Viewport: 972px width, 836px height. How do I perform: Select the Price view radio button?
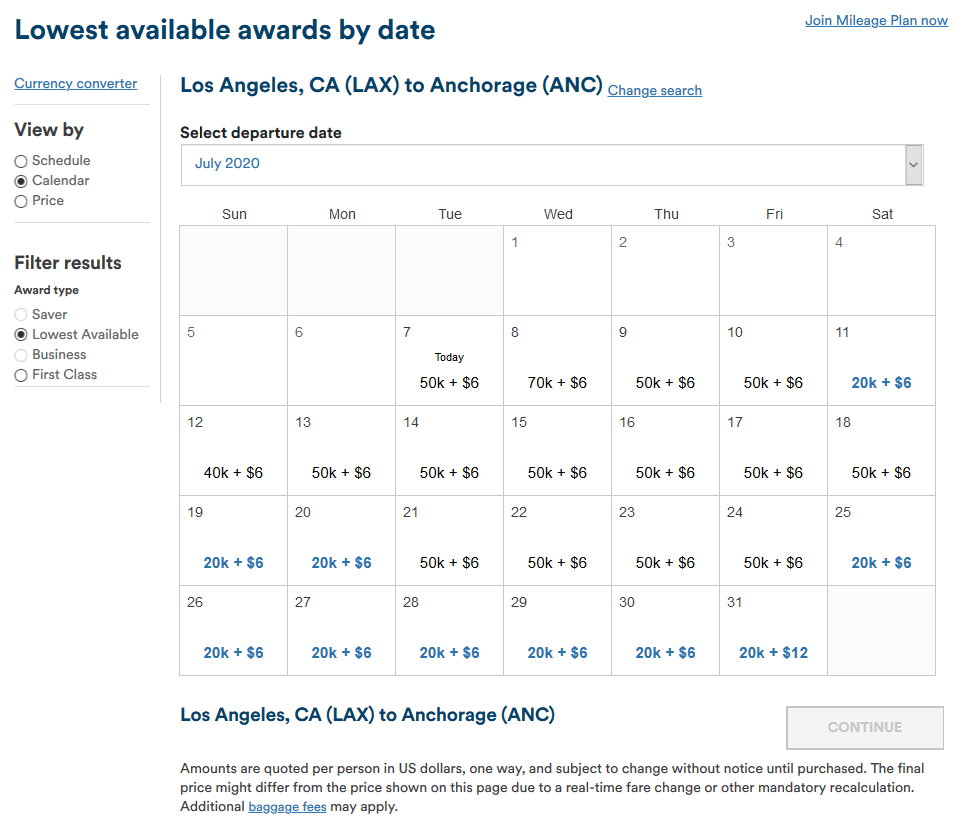point(21,201)
